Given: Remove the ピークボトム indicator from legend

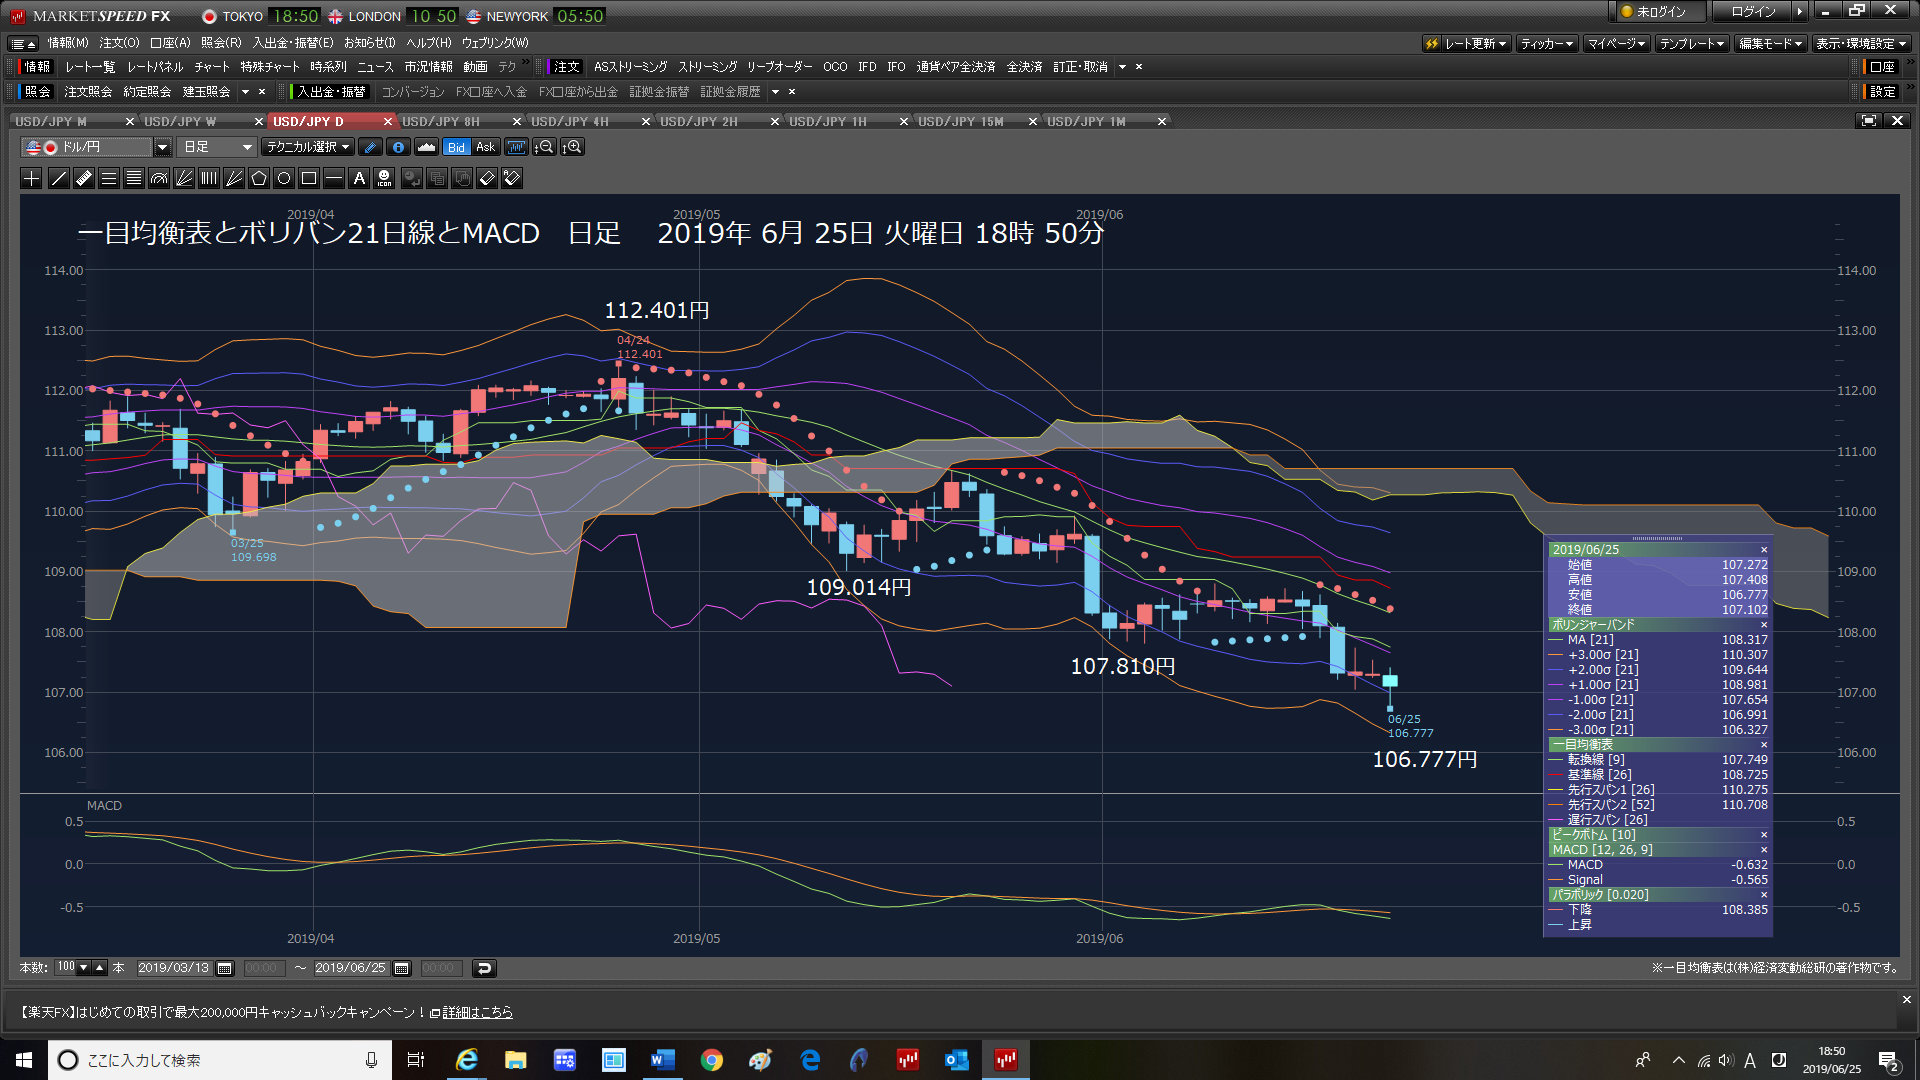Looking at the screenshot, I should click(x=1764, y=835).
